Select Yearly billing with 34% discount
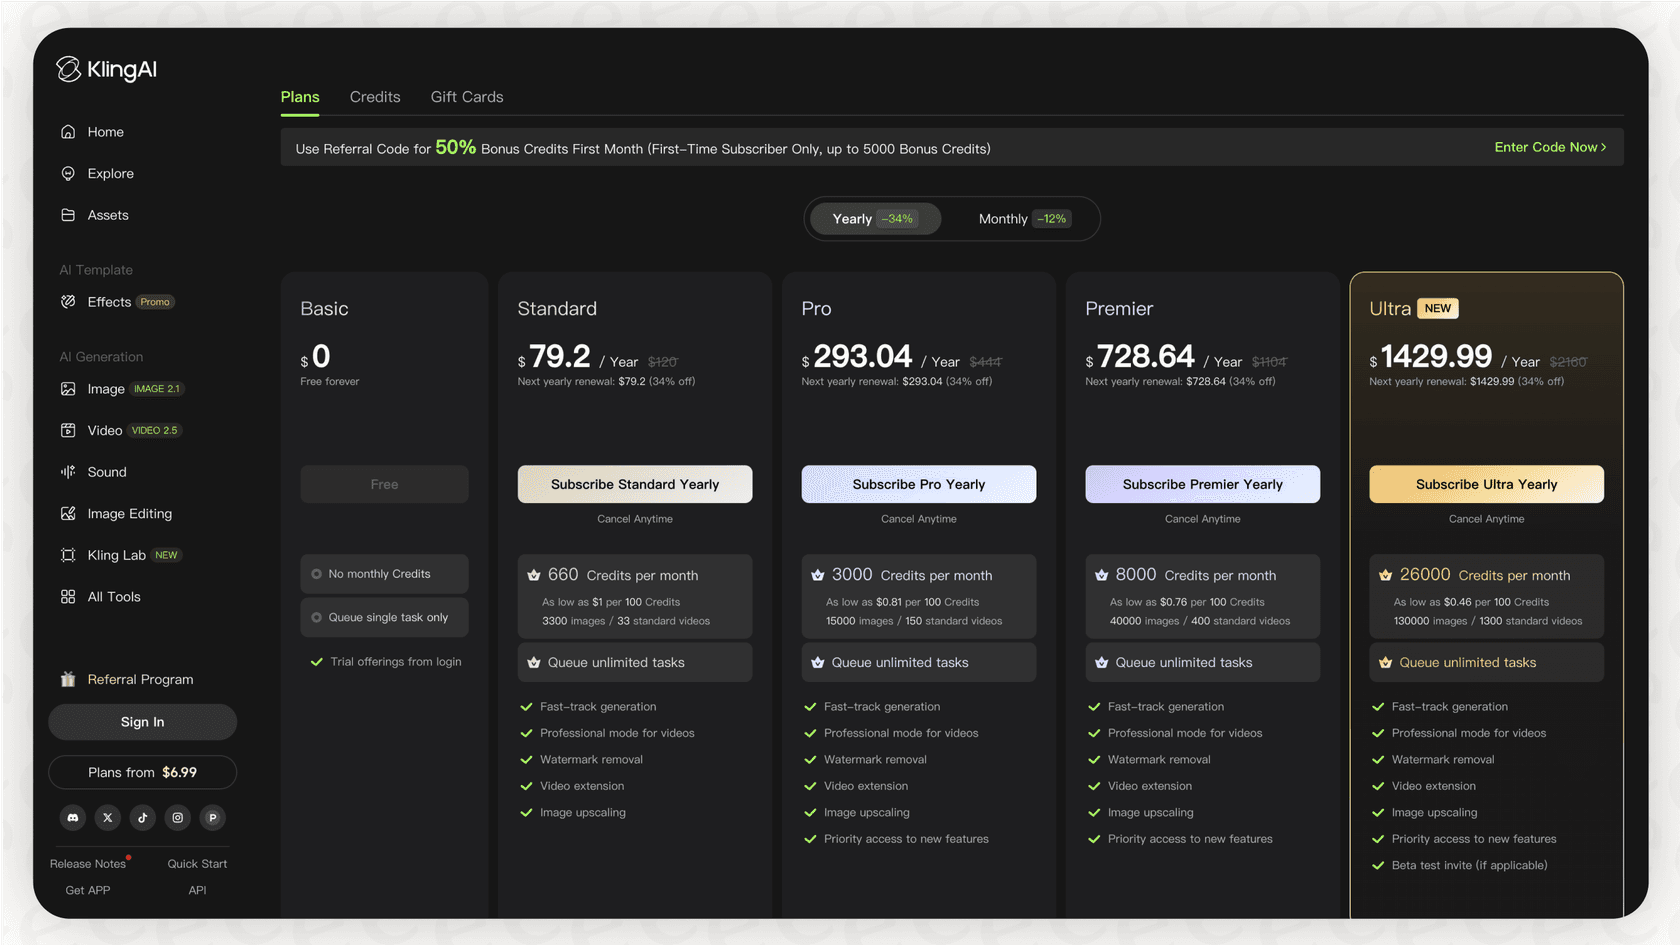This screenshot has width=1680, height=945. click(874, 218)
